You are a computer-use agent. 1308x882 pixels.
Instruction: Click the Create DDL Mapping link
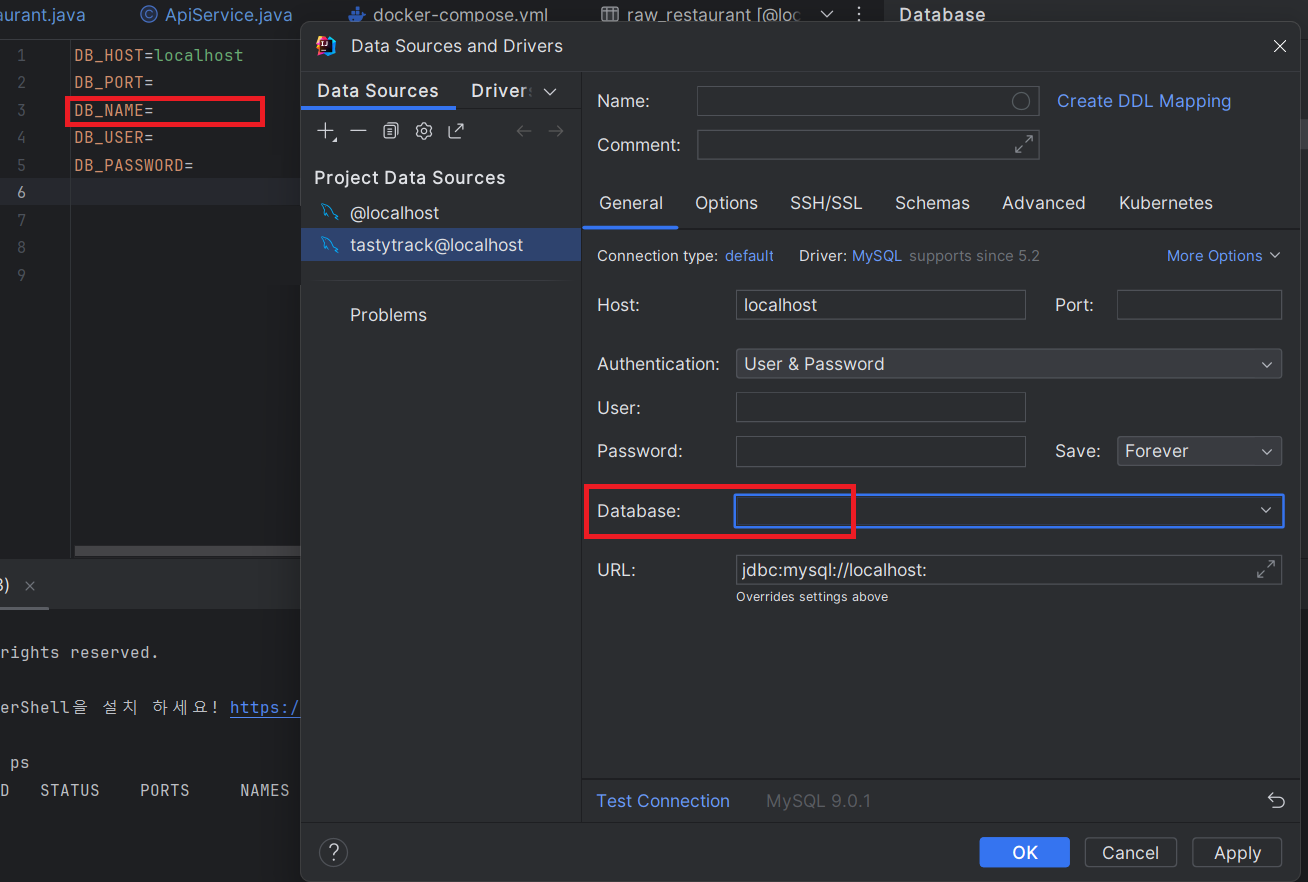pos(1144,101)
